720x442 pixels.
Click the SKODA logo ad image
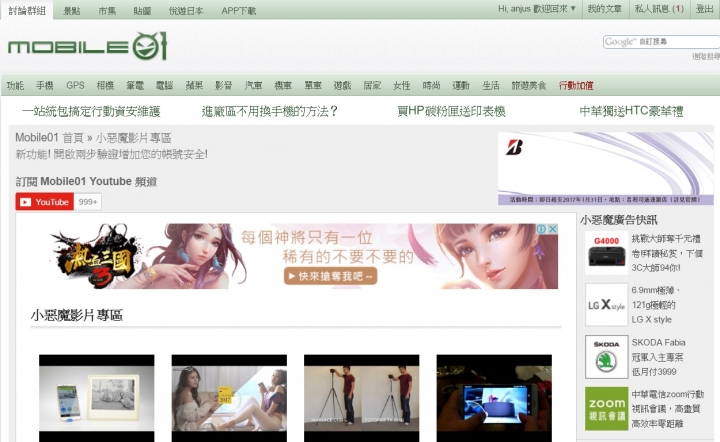pos(606,357)
